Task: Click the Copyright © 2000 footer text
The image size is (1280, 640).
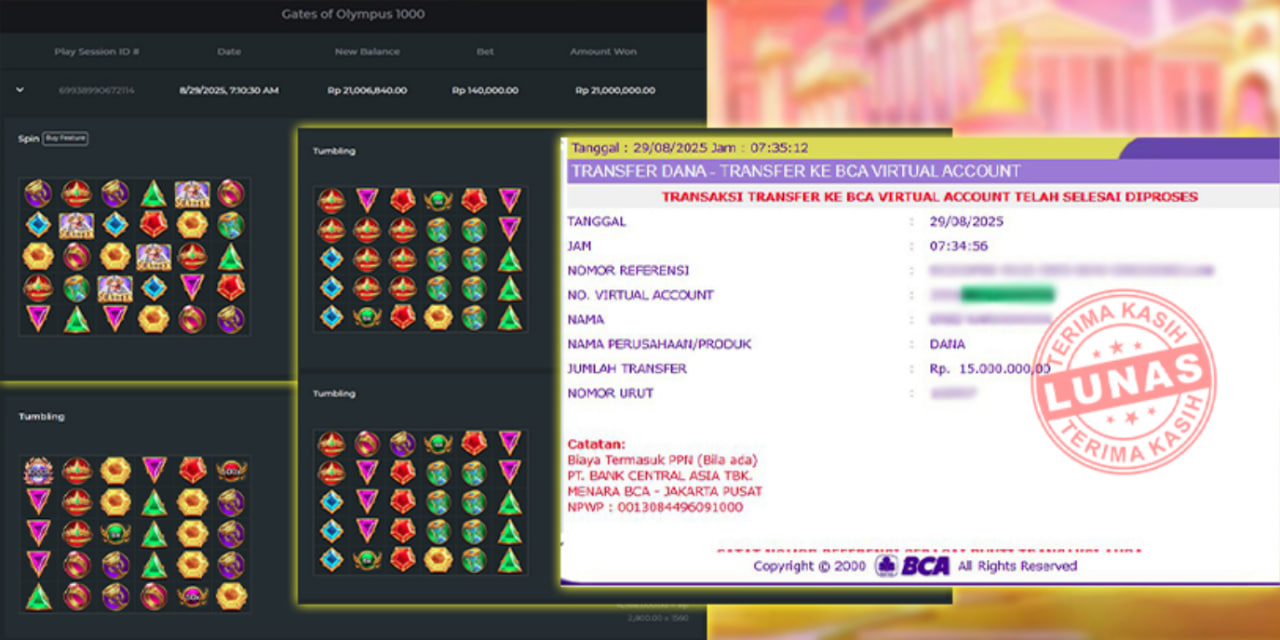Action: tap(812, 566)
